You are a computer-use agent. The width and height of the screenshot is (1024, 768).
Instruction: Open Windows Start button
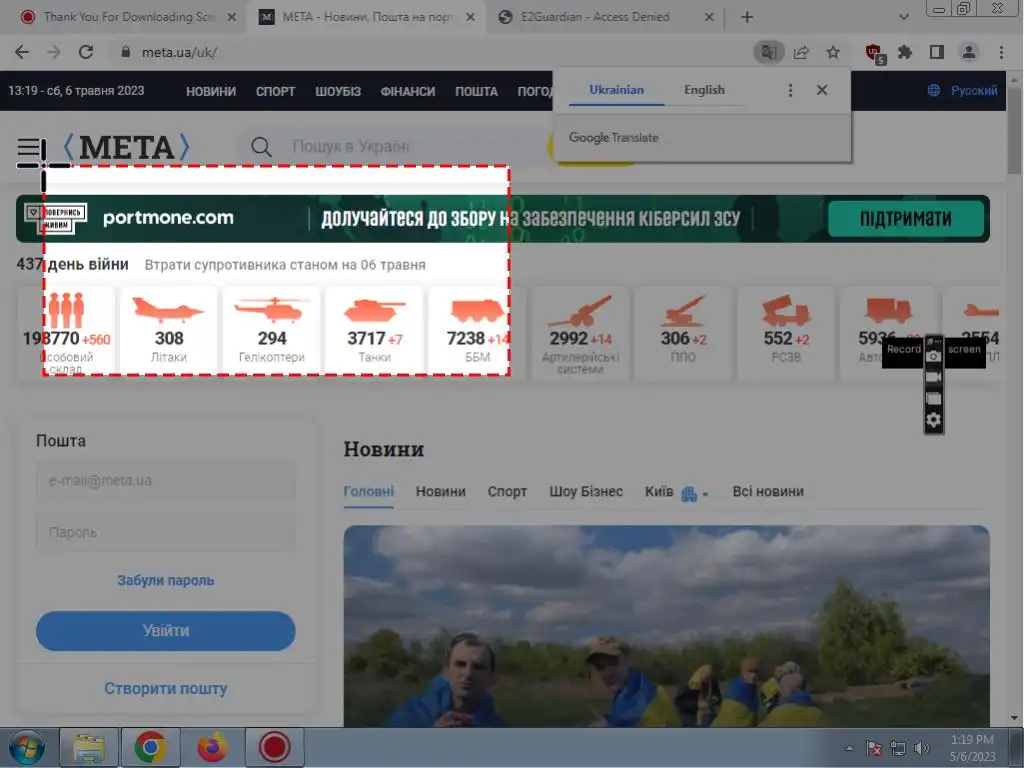click(26, 747)
